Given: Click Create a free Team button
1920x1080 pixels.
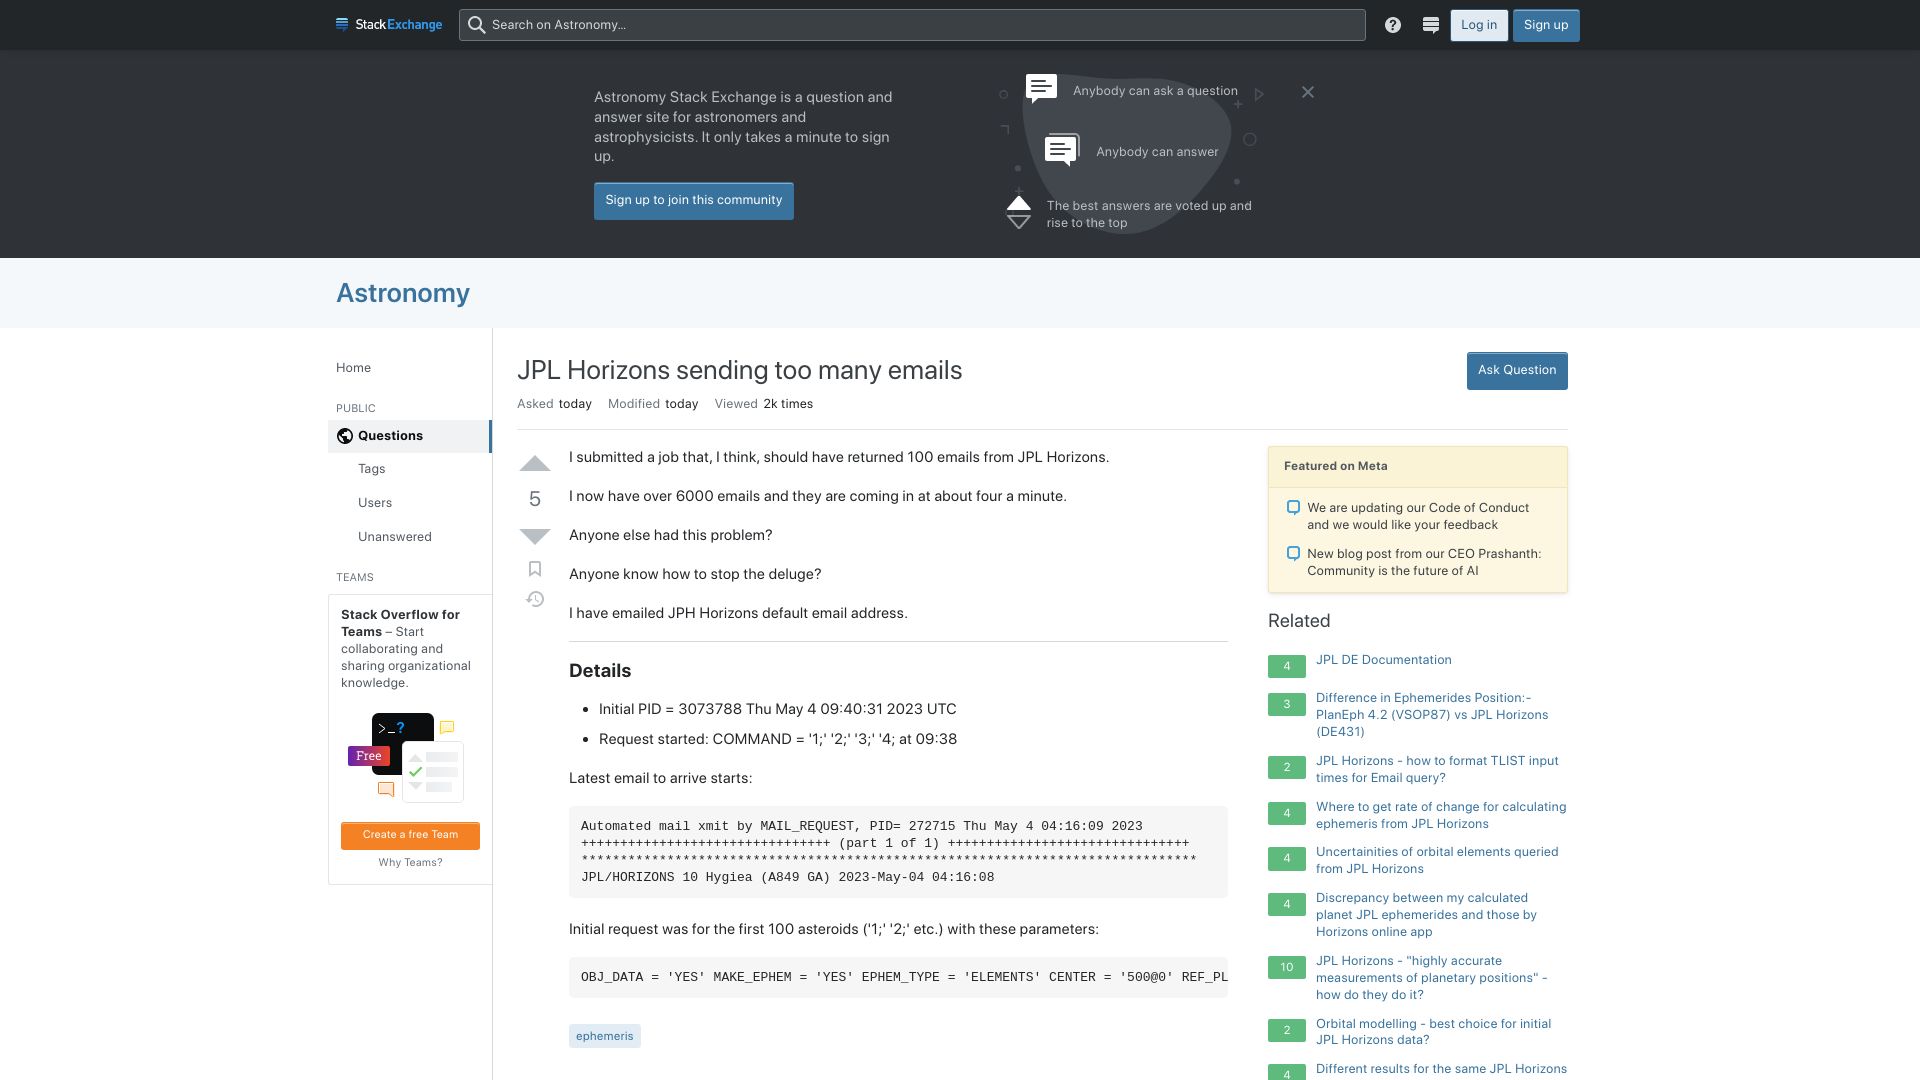Looking at the screenshot, I should point(410,836).
